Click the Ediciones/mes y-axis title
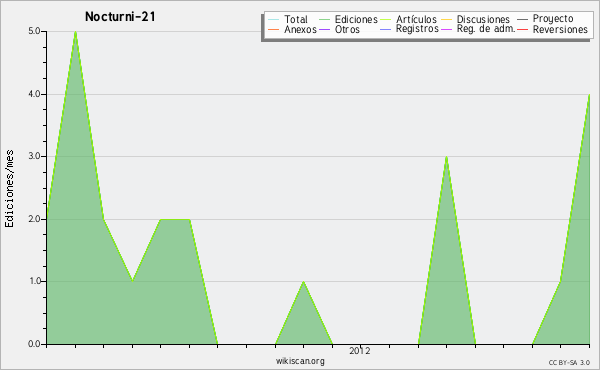 point(9,189)
